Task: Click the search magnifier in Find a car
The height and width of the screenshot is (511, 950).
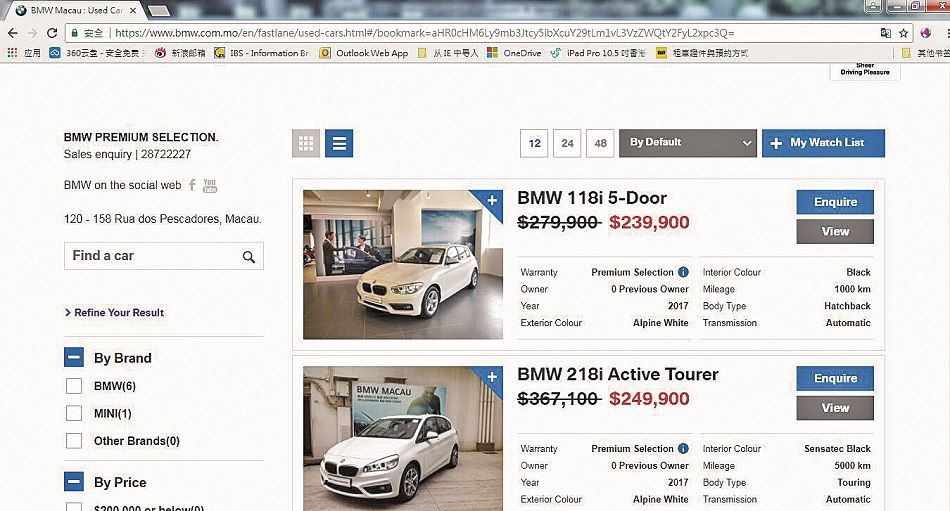Action: pyautogui.click(x=248, y=256)
